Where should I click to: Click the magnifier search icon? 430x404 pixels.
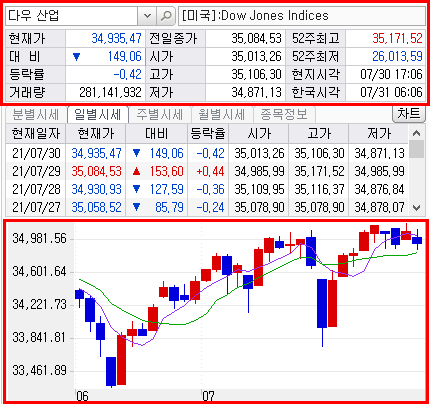pyautogui.click(x=166, y=16)
